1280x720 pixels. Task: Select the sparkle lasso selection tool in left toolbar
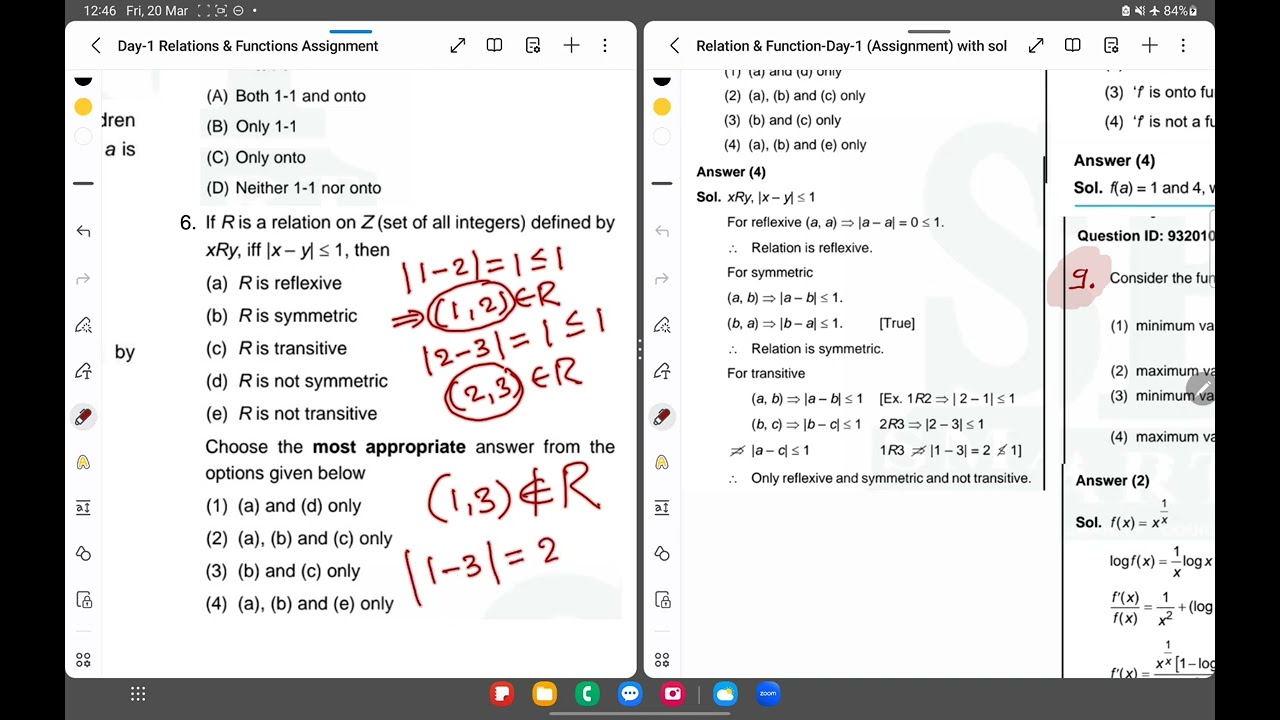83,325
